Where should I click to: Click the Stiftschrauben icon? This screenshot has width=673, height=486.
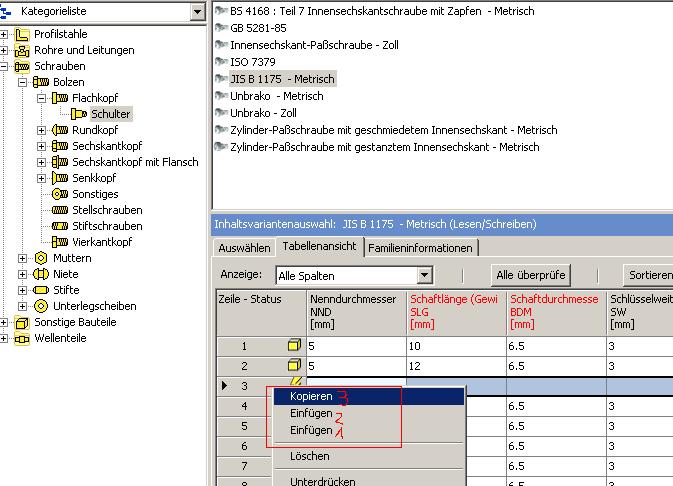tap(60, 226)
